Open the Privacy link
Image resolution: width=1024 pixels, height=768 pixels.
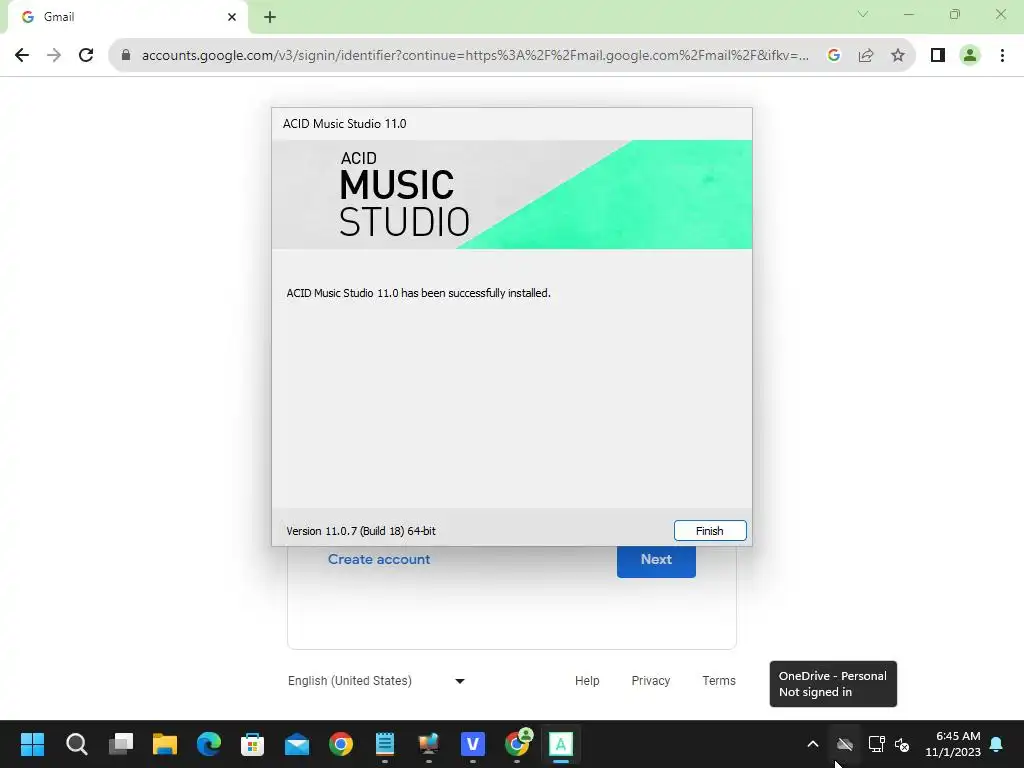click(650, 681)
